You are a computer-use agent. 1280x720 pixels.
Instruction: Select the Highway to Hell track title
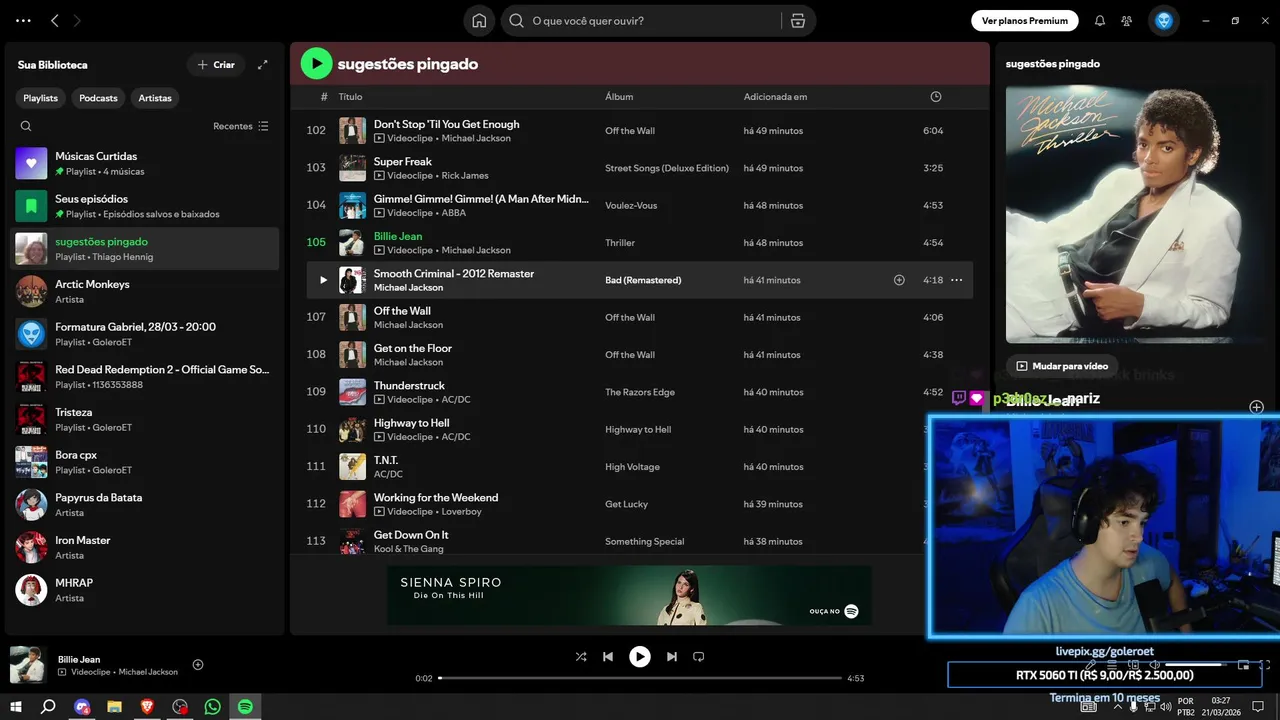point(411,423)
